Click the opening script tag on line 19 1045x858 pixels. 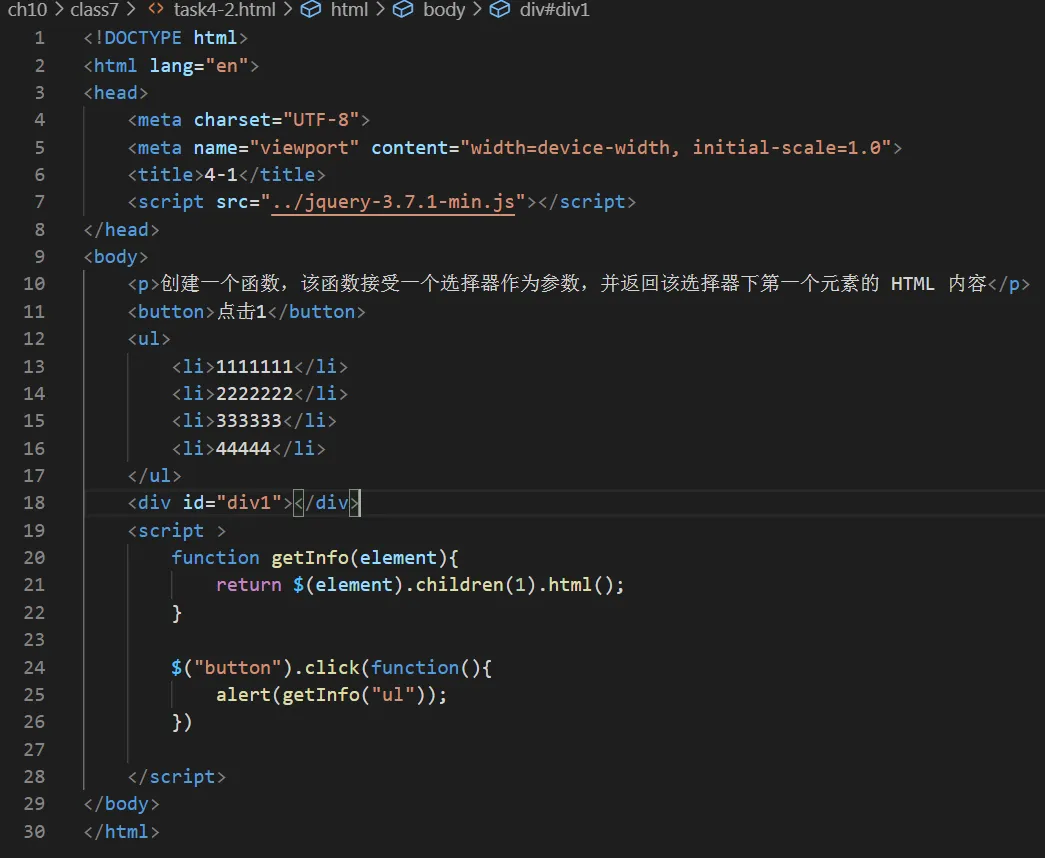pos(177,531)
